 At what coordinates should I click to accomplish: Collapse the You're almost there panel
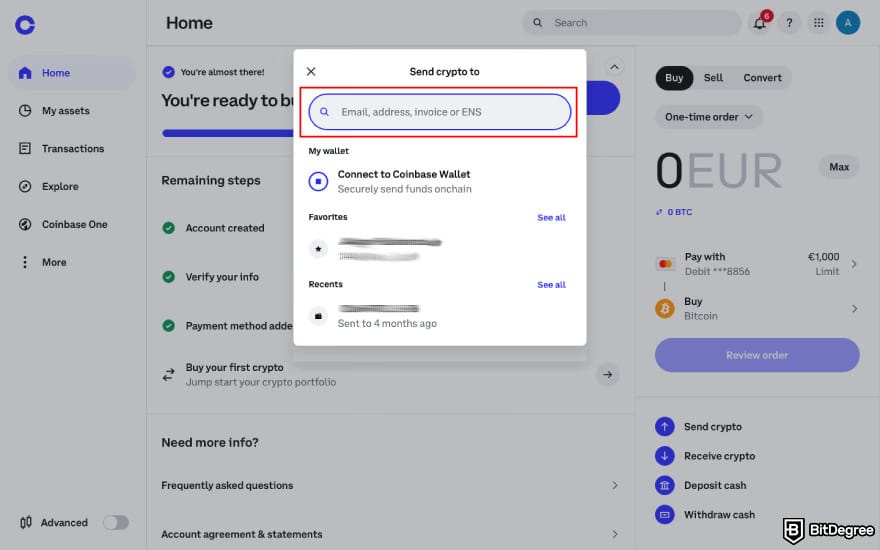[x=615, y=67]
